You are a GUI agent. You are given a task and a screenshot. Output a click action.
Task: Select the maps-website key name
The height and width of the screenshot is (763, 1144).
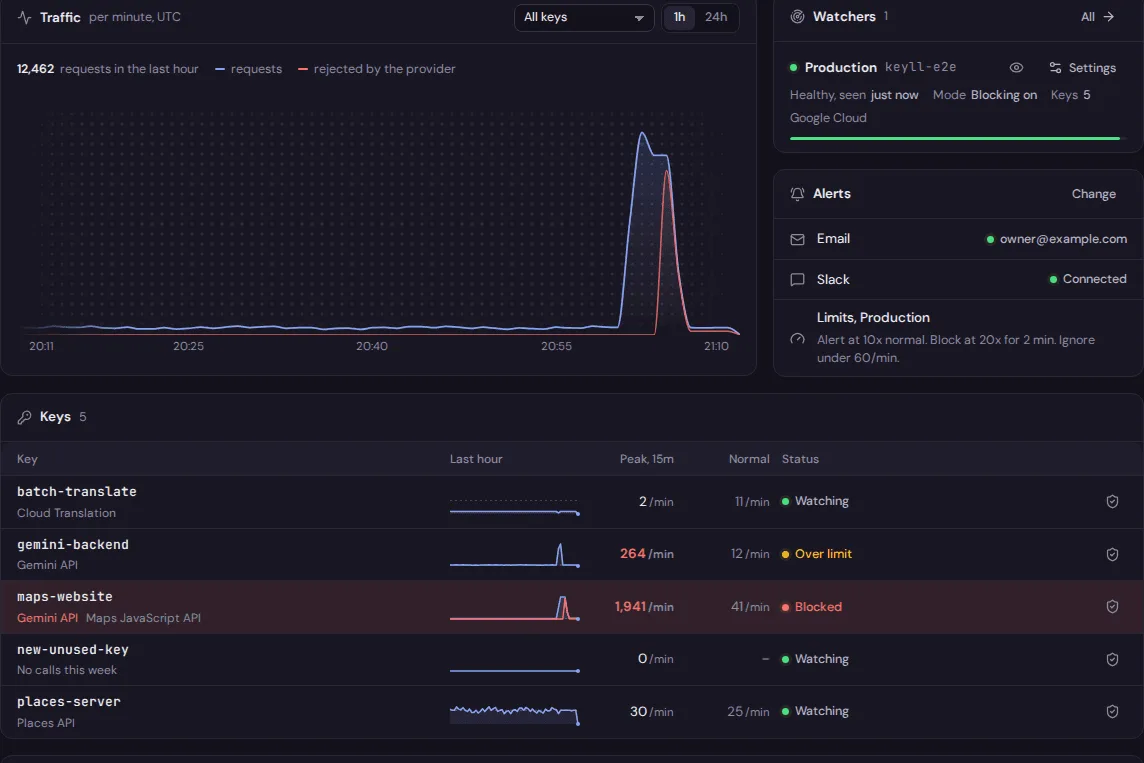point(65,597)
